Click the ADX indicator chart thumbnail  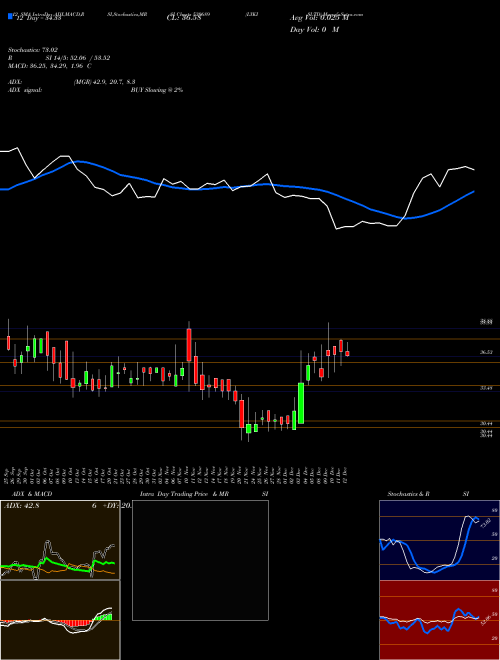[x=60, y=540]
